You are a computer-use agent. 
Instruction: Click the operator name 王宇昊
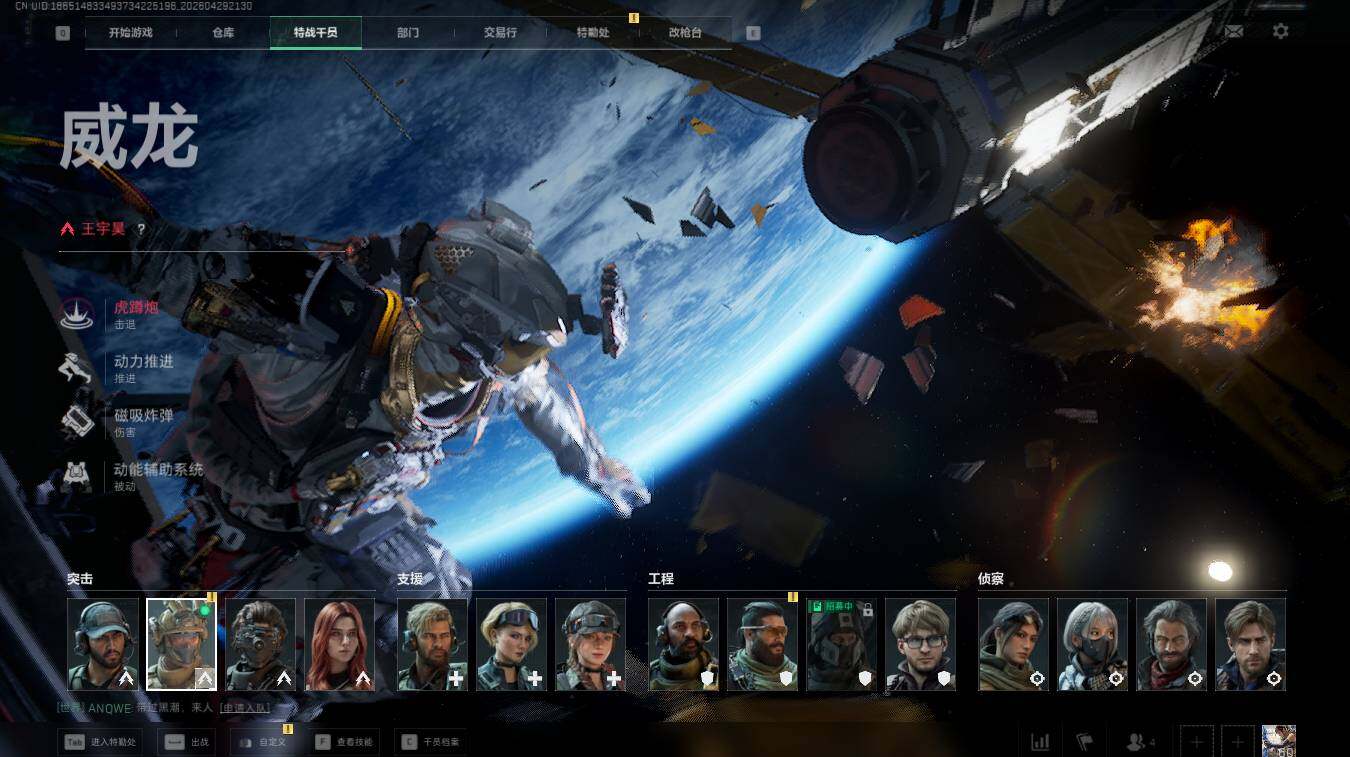coord(104,229)
